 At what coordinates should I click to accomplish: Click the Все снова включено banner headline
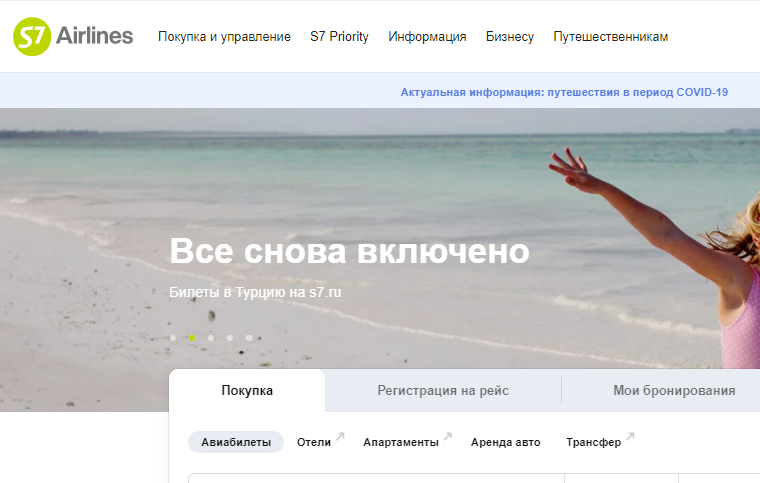coord(349,251)
